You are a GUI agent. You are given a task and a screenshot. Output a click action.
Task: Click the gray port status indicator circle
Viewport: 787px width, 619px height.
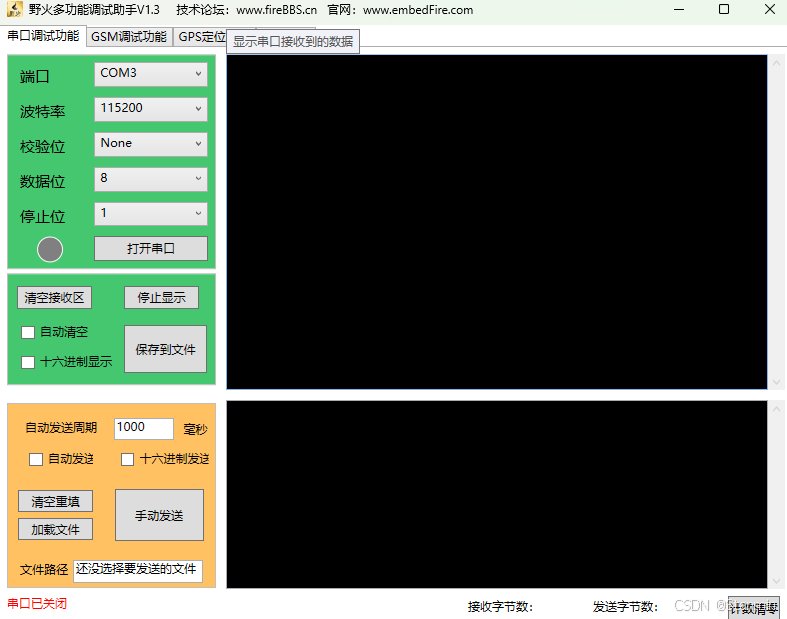[50, 250]
